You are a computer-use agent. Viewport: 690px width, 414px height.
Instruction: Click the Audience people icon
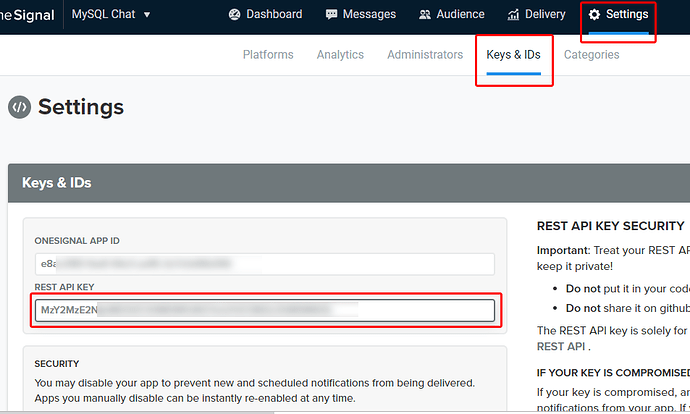pyautogui.click(x=426, y=15)
